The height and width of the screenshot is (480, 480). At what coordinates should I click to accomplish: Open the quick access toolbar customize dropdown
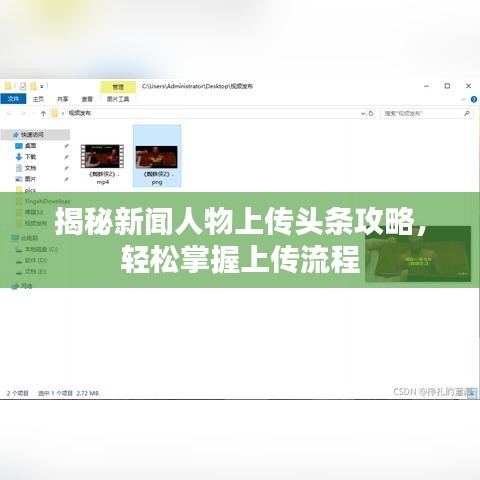[42, 86]
